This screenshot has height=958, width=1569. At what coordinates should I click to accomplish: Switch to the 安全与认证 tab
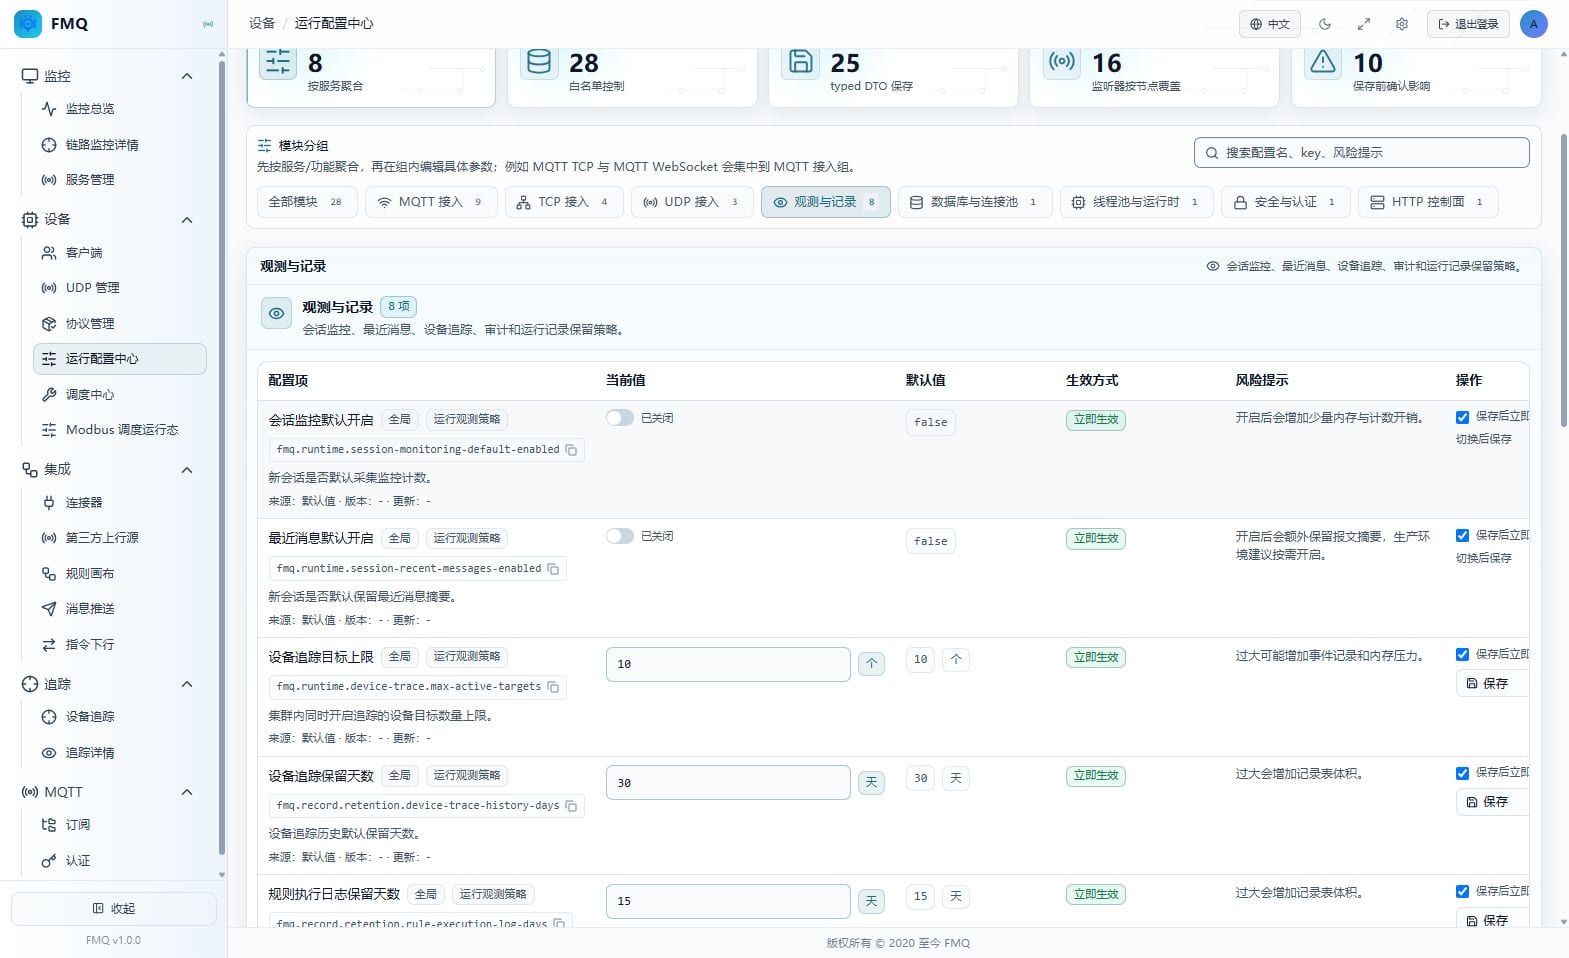[x=1285, y=202]
